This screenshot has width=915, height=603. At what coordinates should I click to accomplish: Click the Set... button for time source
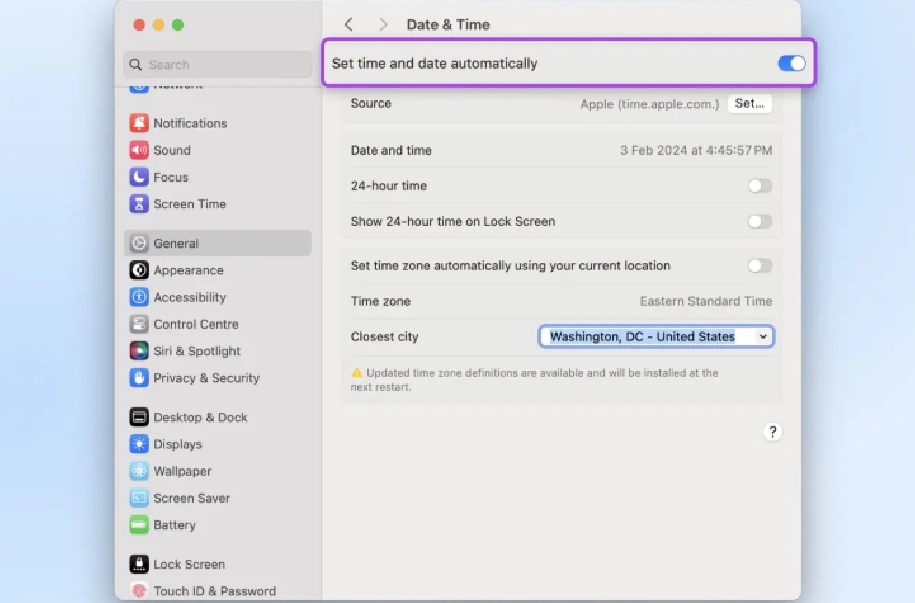coord(749,103)
